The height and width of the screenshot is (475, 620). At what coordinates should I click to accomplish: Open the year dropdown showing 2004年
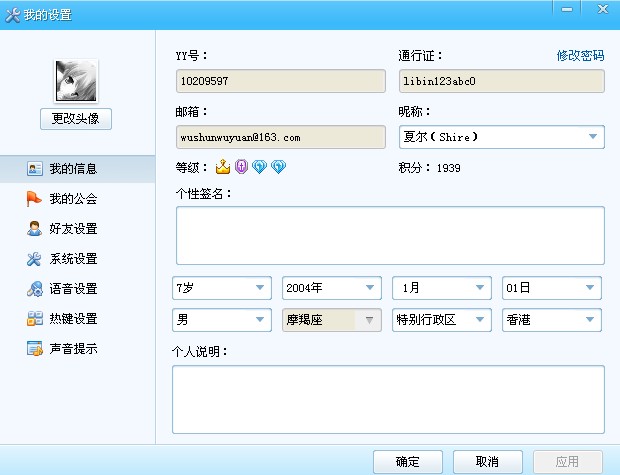pyautogui.click(x=332, y=288)
